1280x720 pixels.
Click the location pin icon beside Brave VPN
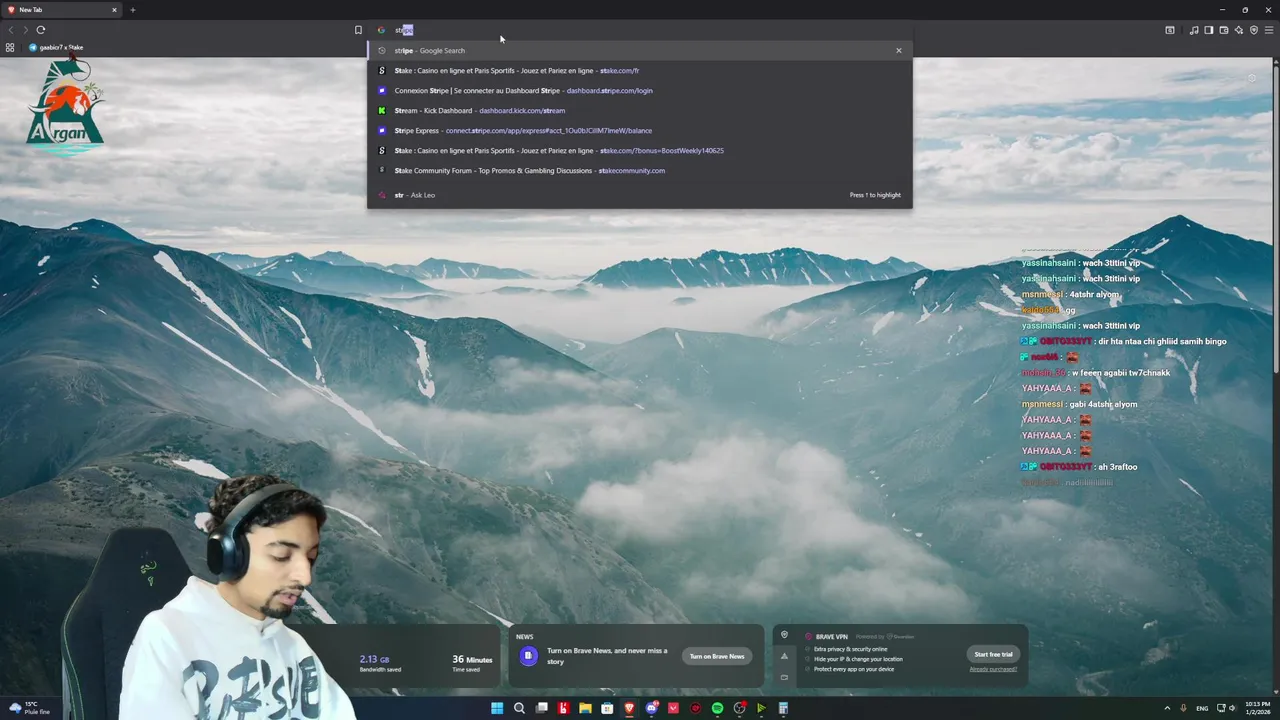tap(784, 635)
